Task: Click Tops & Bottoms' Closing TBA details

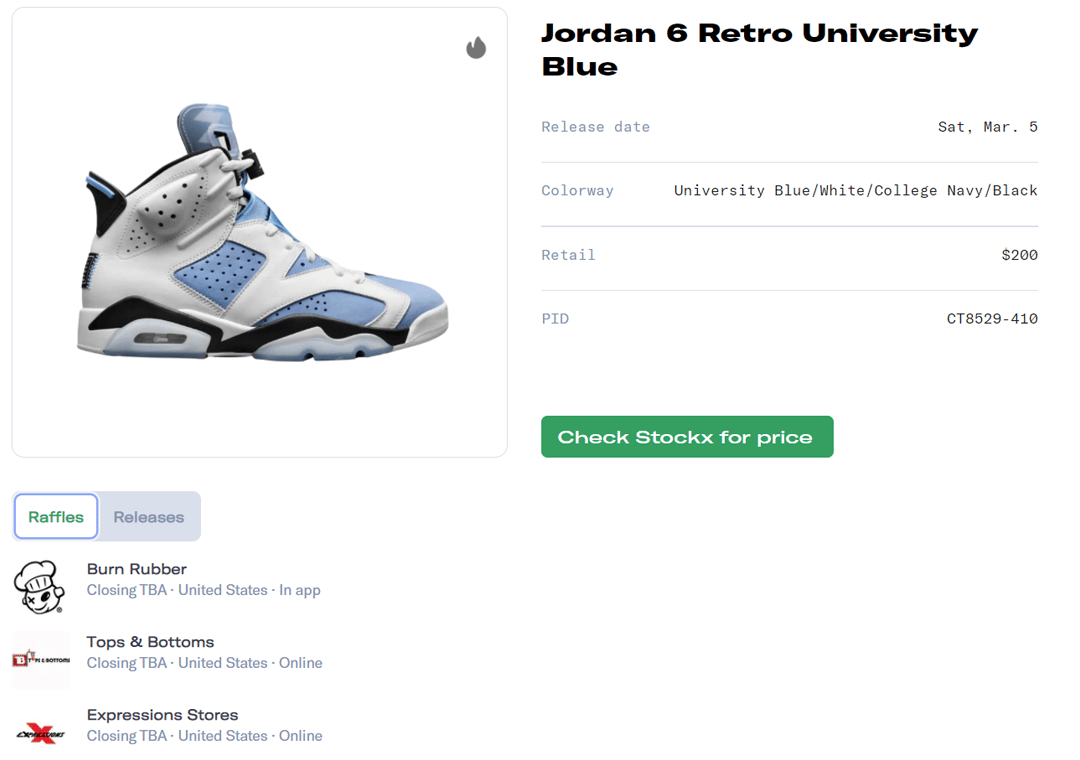Action: [204, 663]
